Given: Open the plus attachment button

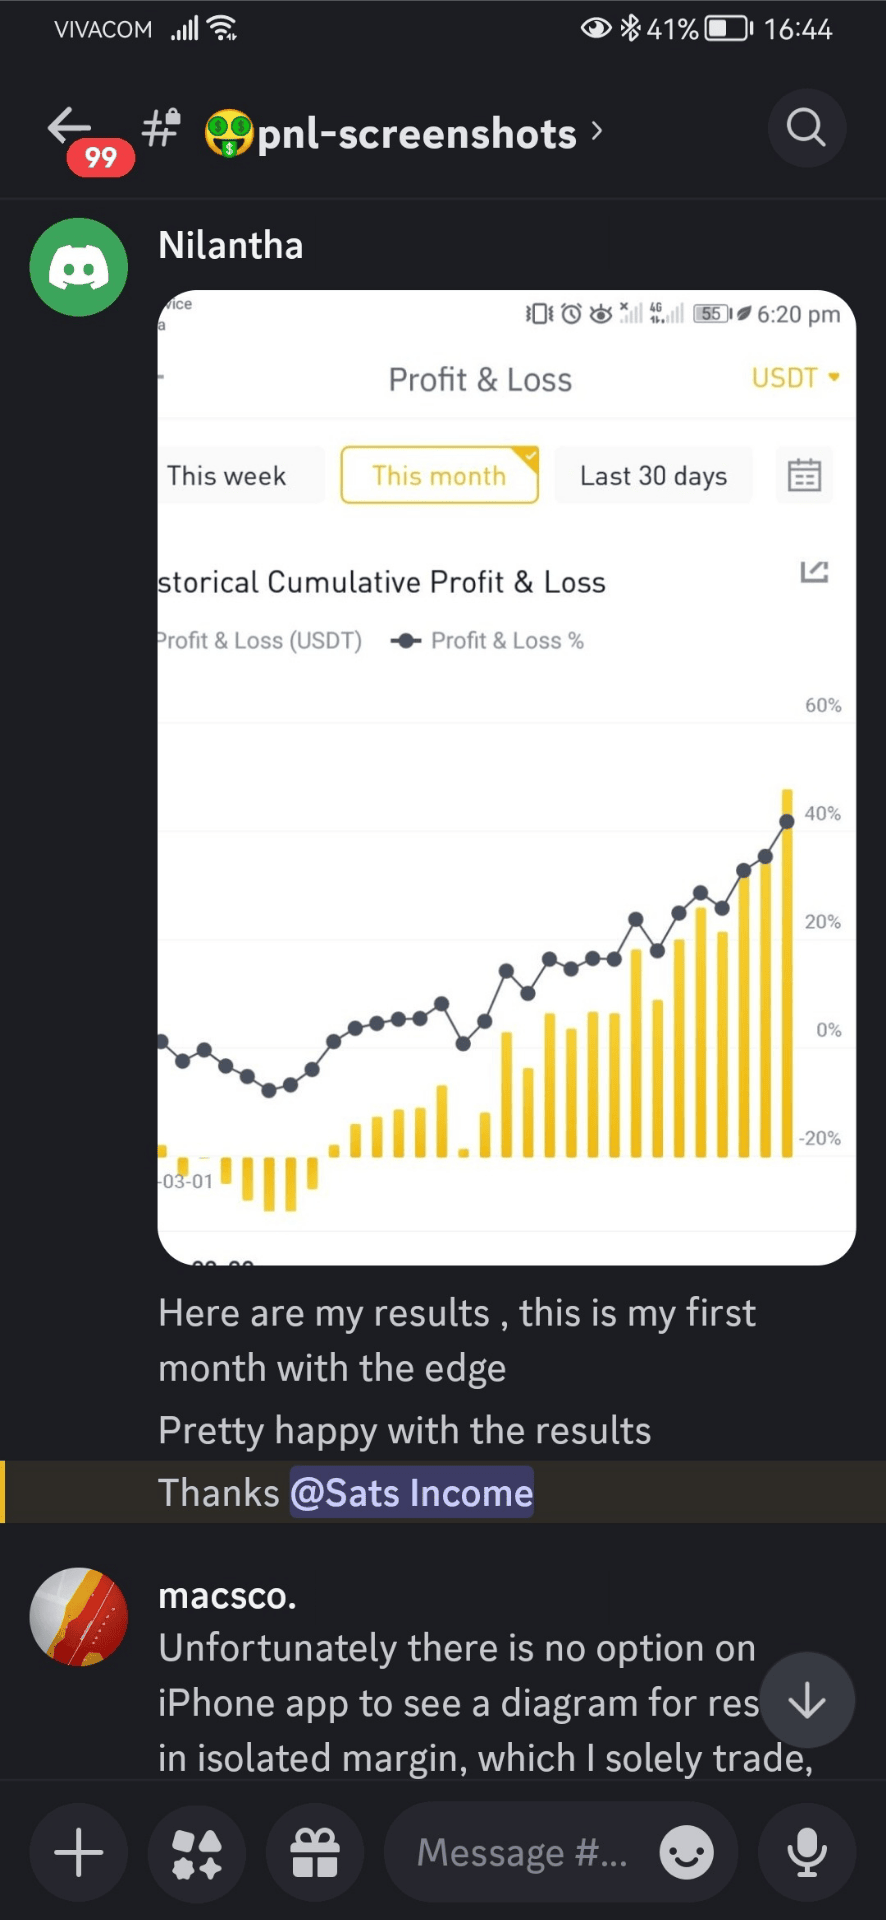Looking at the screenshot, I should 79,1853.
